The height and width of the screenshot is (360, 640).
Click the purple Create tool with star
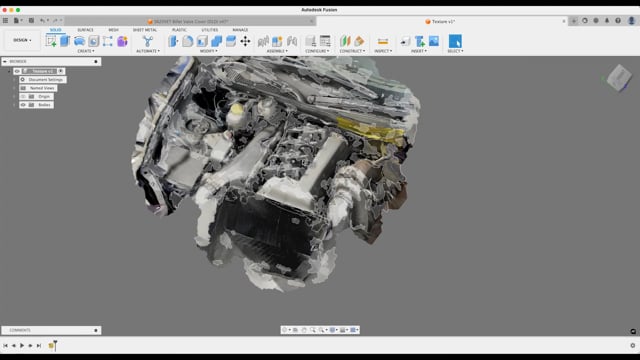point(122,41)
